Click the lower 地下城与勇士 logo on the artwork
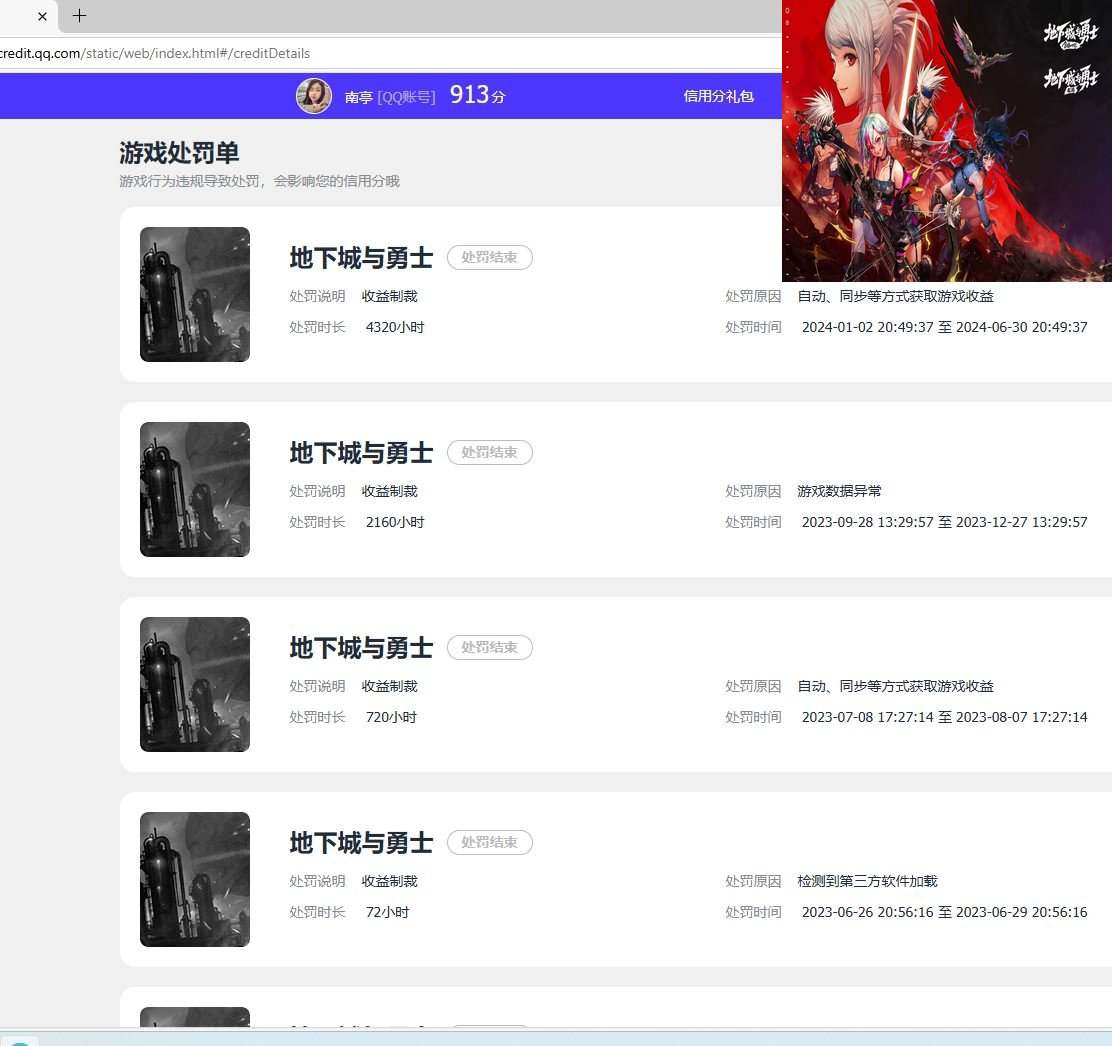This screenshot has height=1046, width=1112. coord(1070,78)
